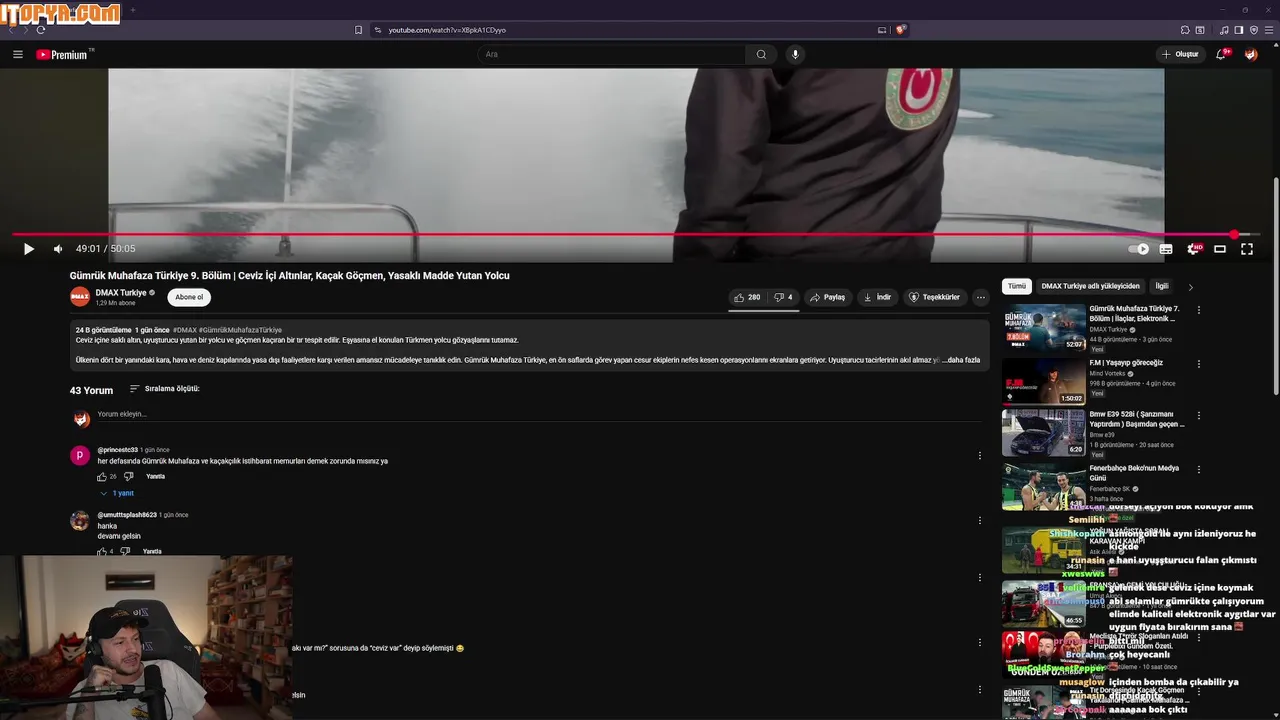The width and height of the screenshot is (1280, 720).
Task: Toggle the autoplay switch in the player
Action: click(1138, 249)
